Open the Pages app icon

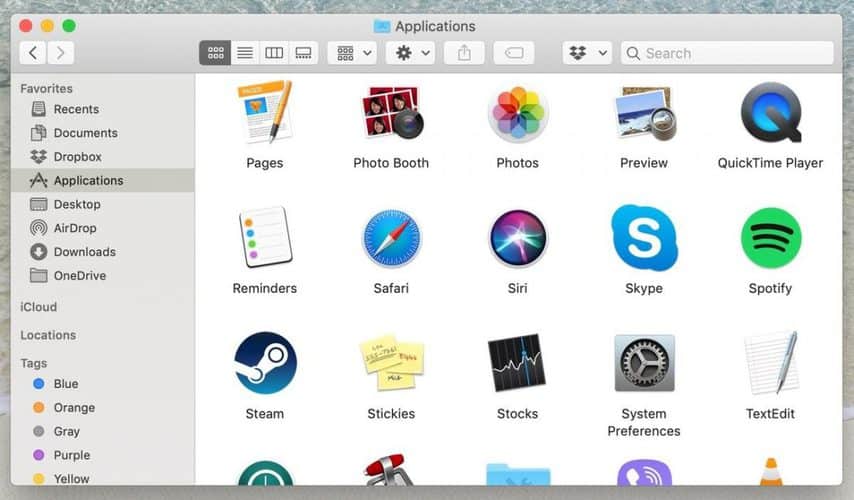point(265,112)
